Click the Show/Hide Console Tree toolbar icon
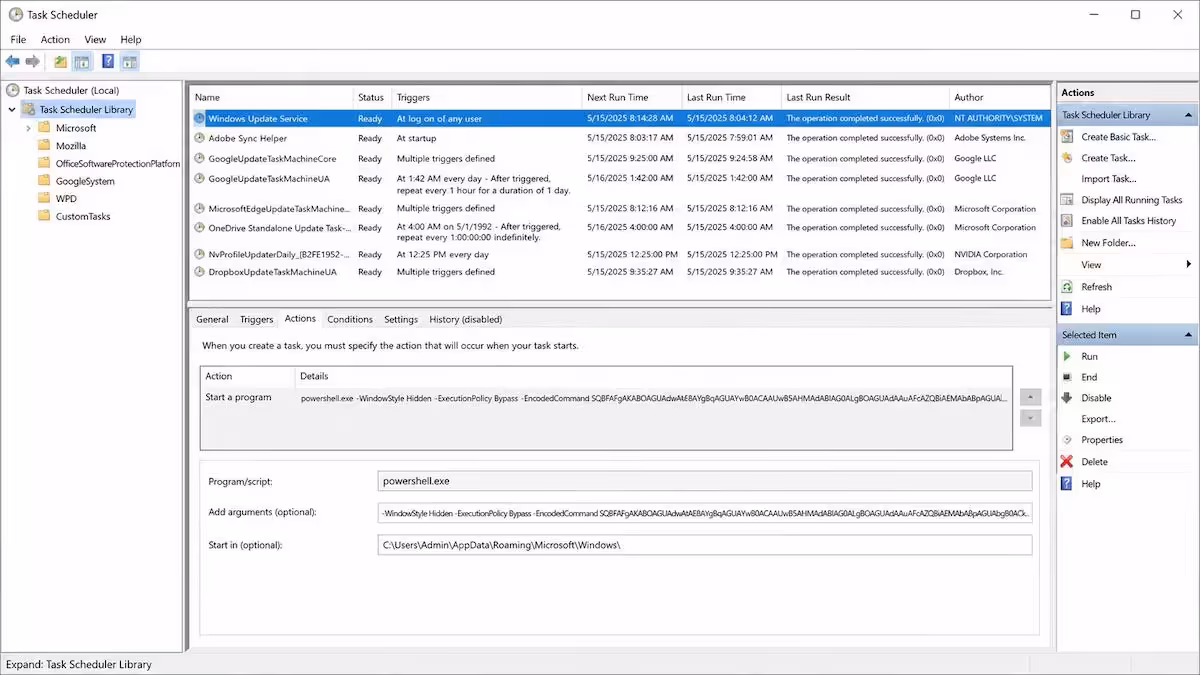 [82, 62]
